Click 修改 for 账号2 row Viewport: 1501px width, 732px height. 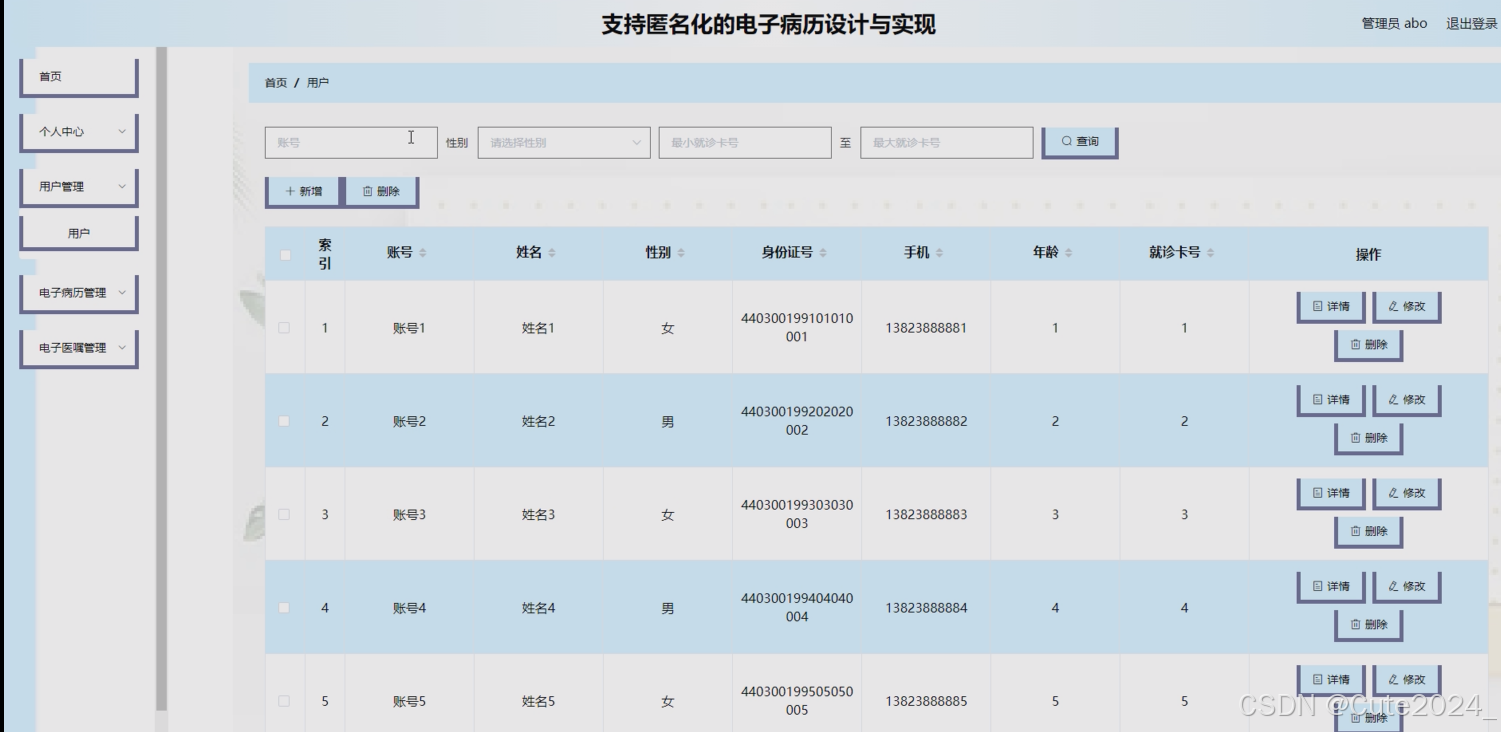click(1407, 400)
